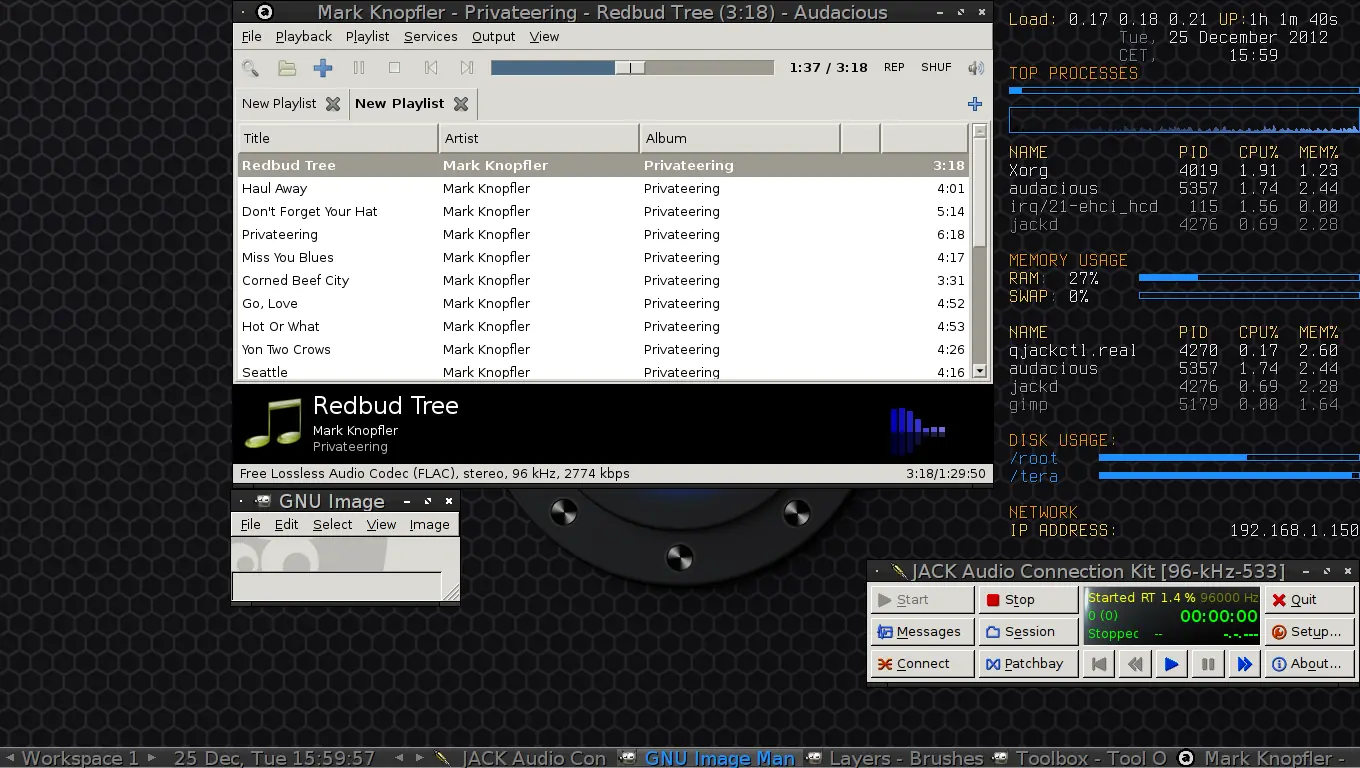Rewind JACK transport to start

[x=1099, y=664]
